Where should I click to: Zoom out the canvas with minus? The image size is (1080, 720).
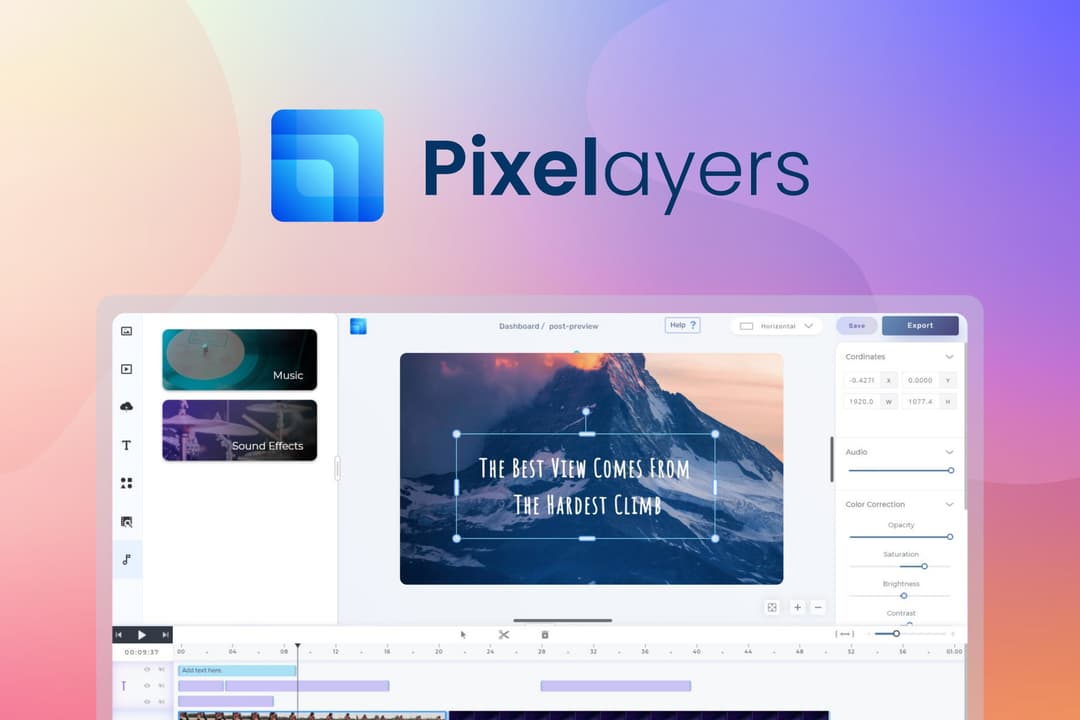818,608
